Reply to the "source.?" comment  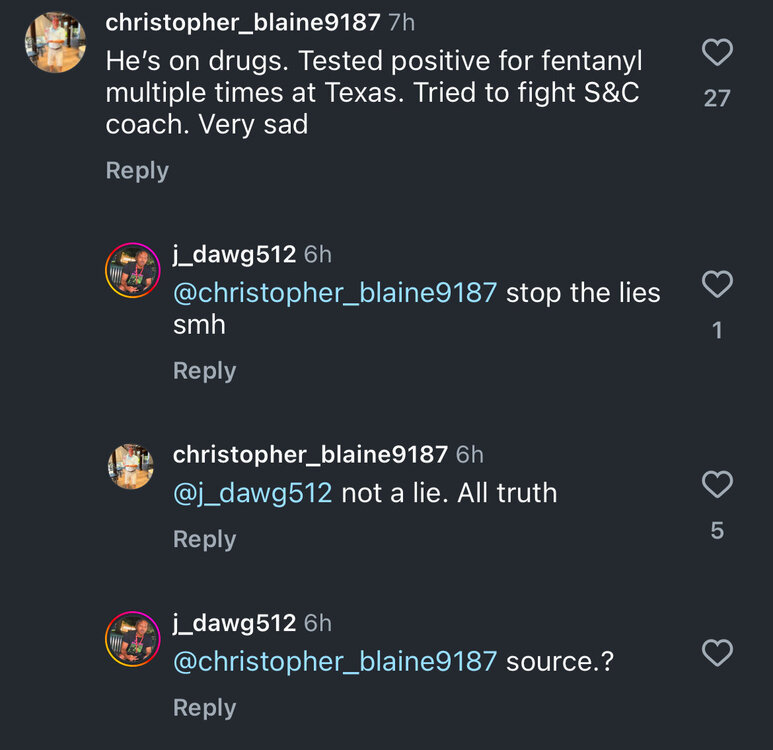tap(204, 708)
